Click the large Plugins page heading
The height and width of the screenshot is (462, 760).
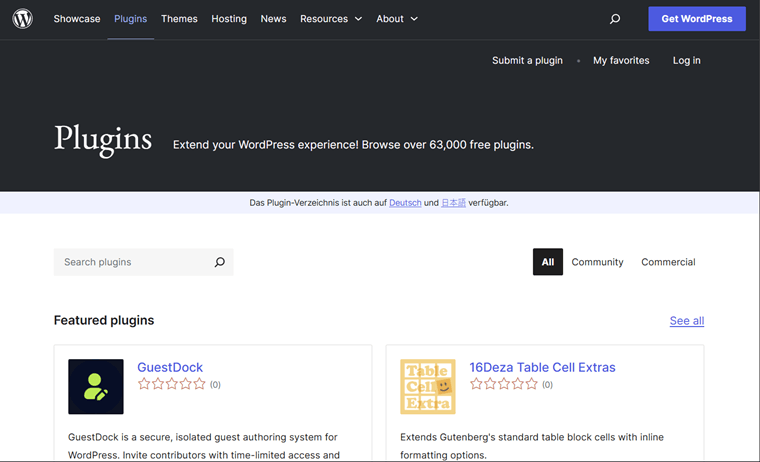click(x=103, y=139)
